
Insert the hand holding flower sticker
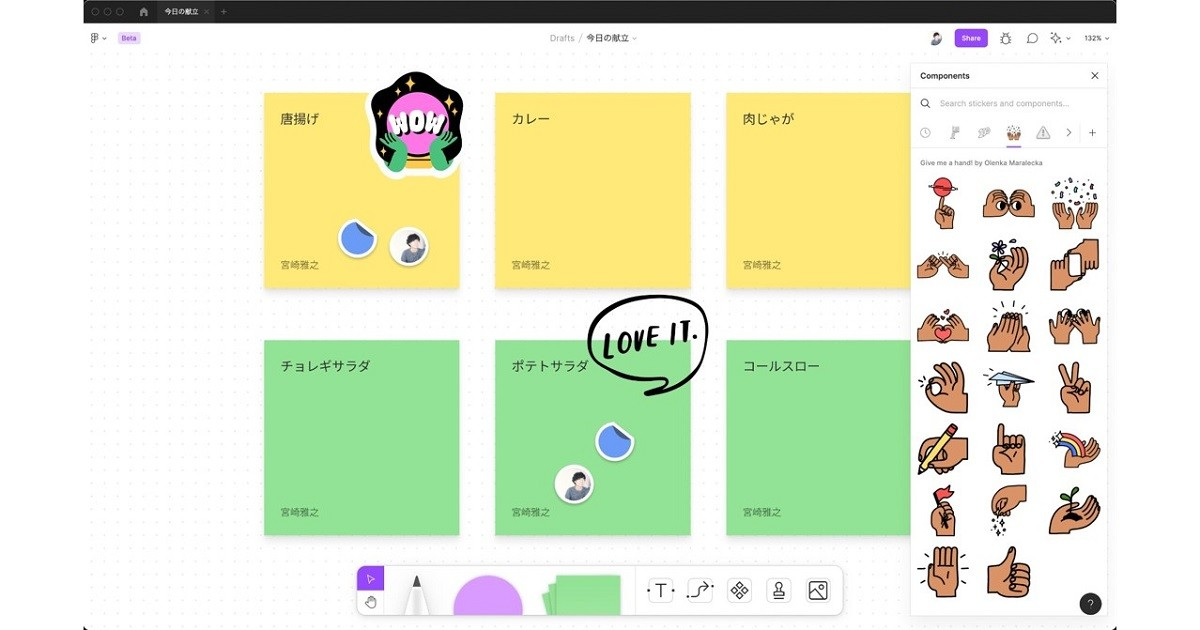pyautogui.click(x=1008, y=264)
